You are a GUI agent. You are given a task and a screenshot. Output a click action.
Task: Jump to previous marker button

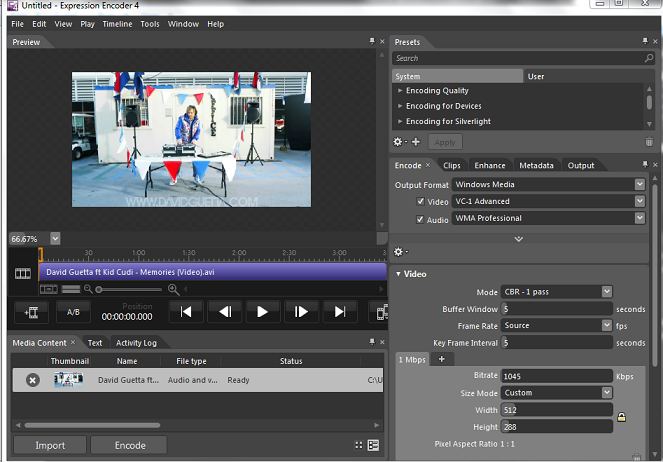coord(186,312)
